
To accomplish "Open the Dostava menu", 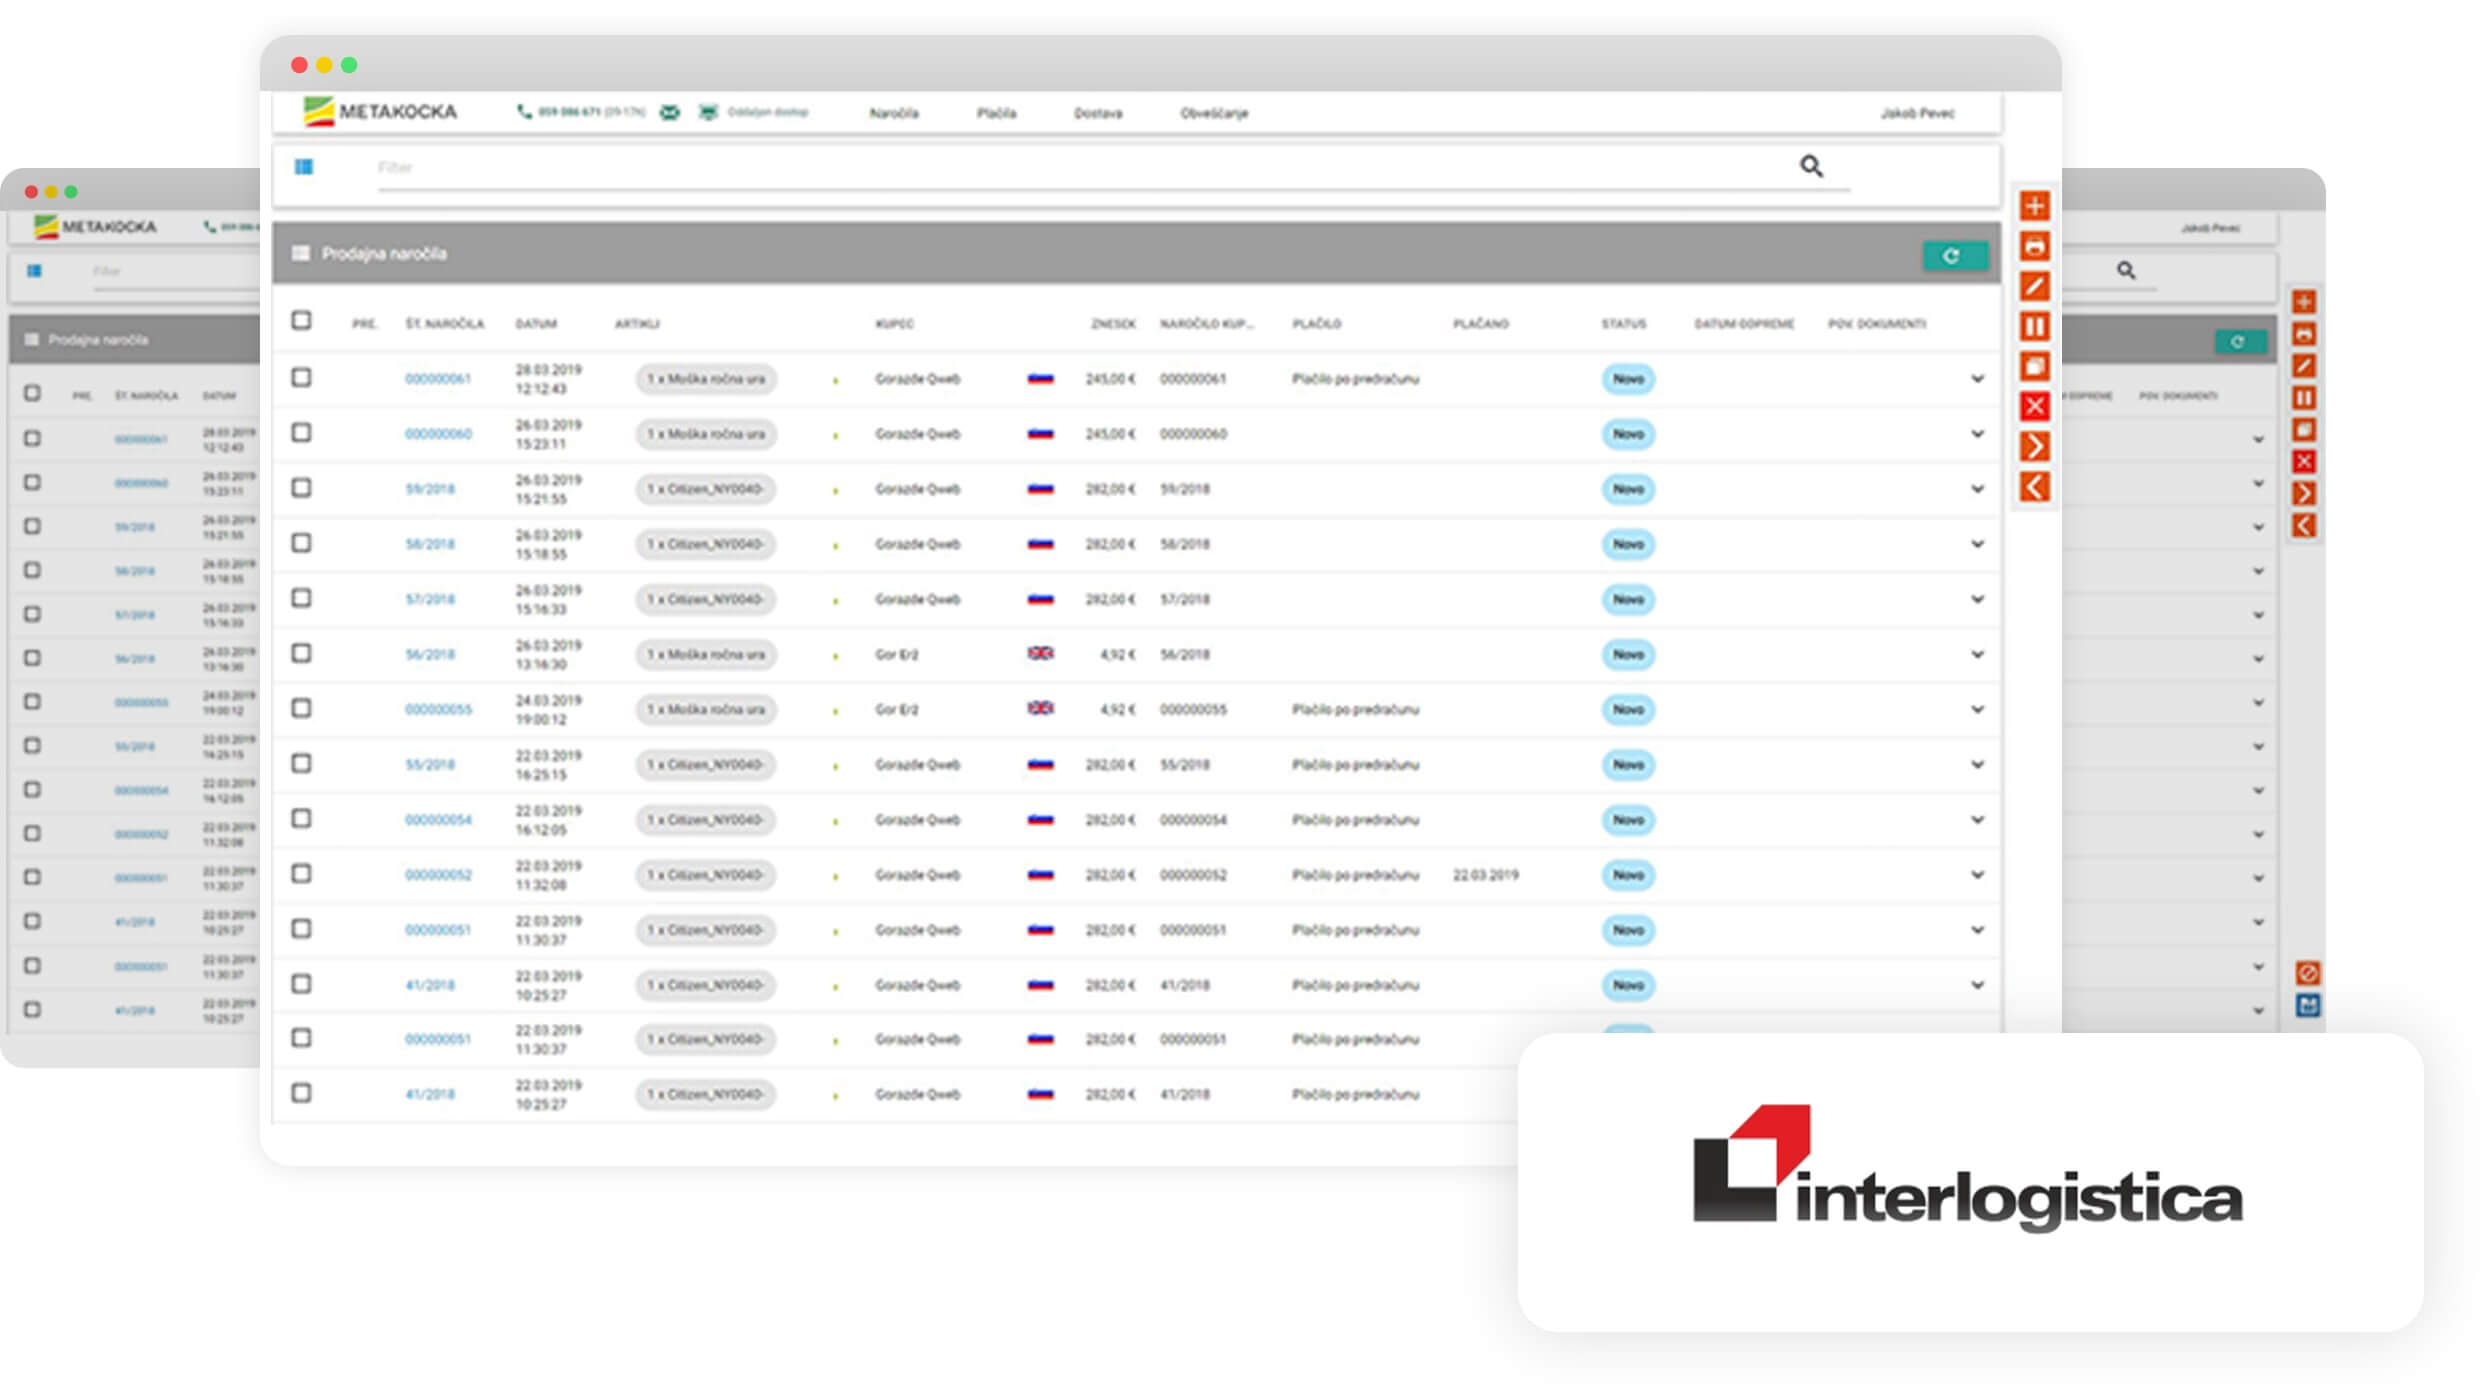I will [1098, 113].
